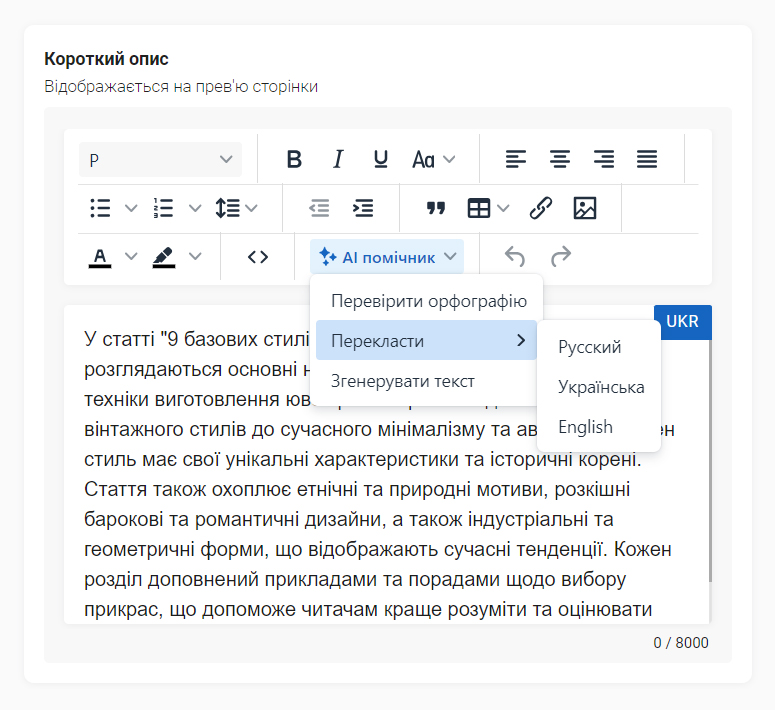Increase paragraph indent

(x=363, y=208)
